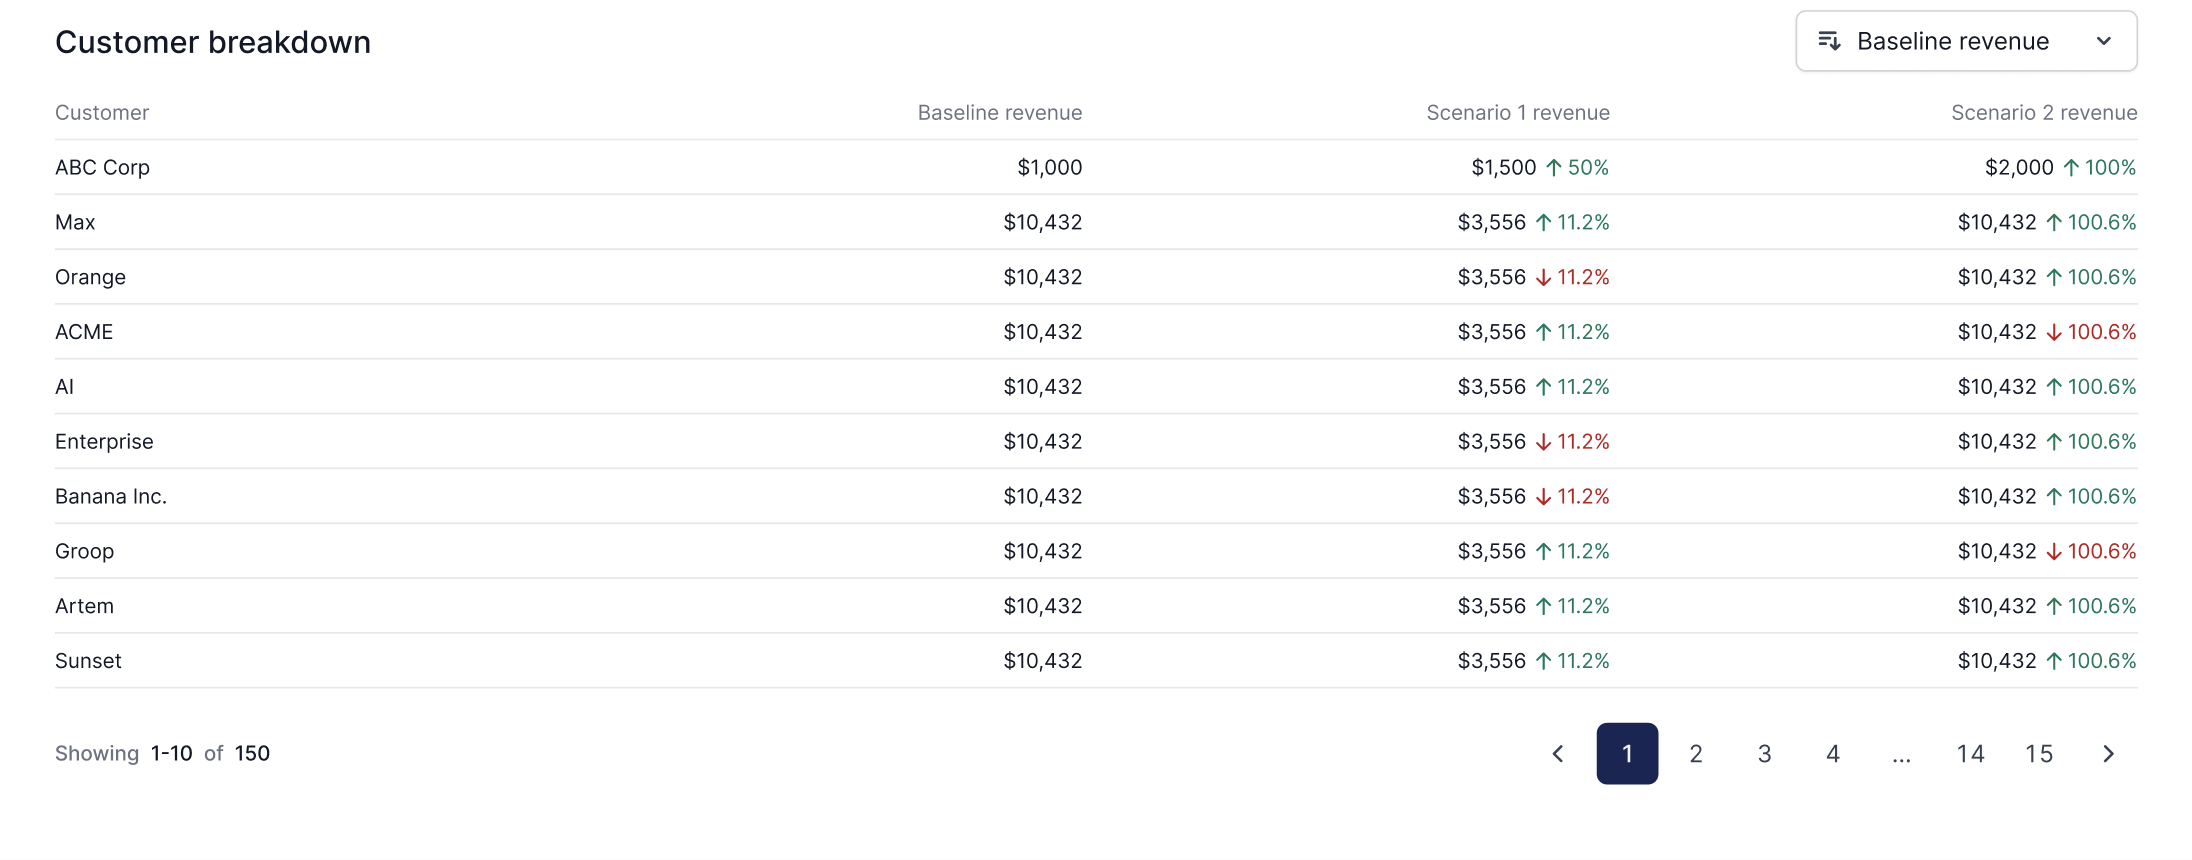Click the sort icon in Baseline revenue dropdown
Screen dimensions: 2192x860
click(1829, 41)
